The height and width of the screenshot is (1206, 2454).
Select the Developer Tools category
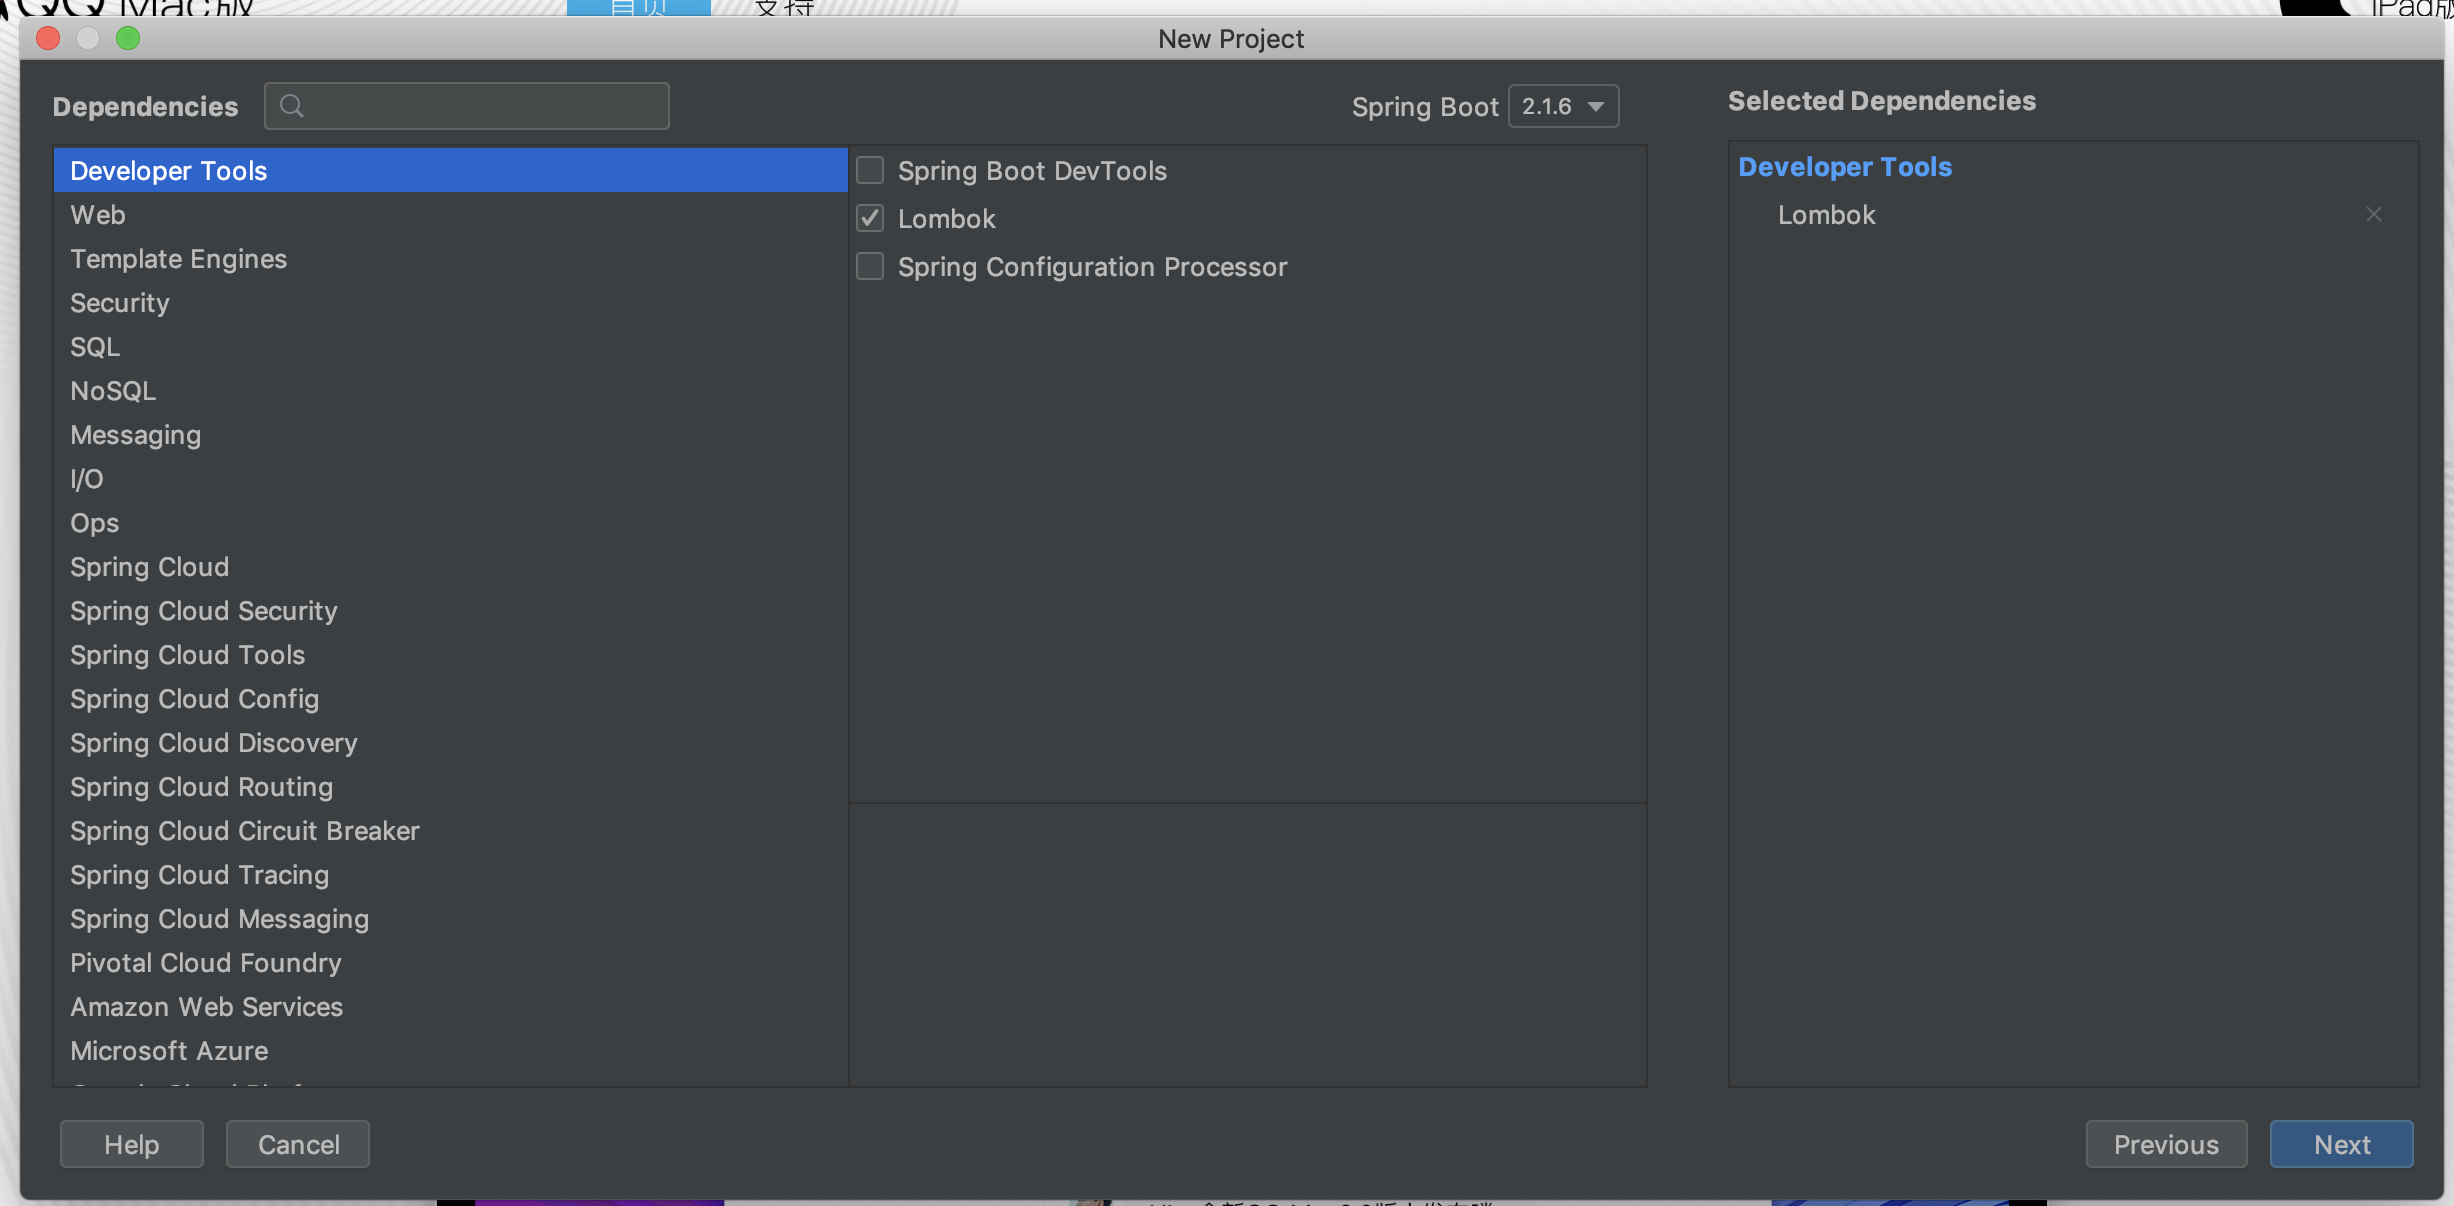[x=450, y=171]
